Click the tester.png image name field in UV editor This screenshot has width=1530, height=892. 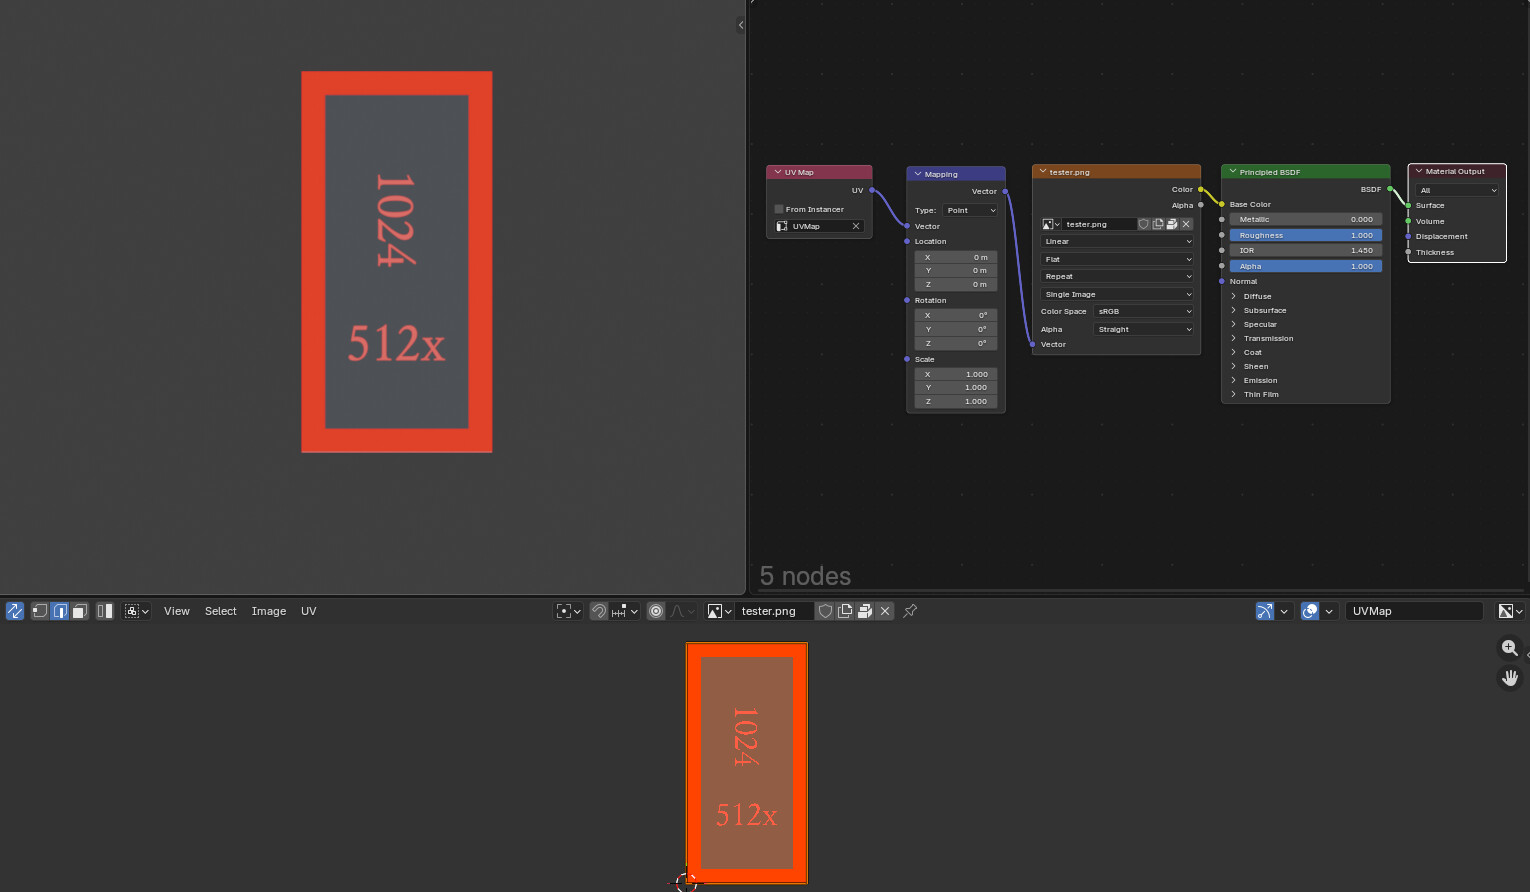coord(775,611)
